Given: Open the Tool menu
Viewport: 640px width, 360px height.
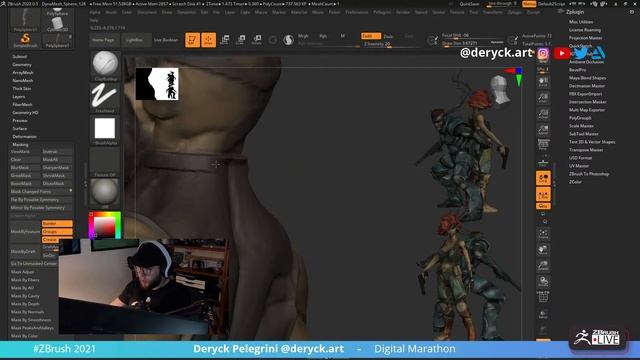Looking at the screenshot, I should tap(473, 12).
